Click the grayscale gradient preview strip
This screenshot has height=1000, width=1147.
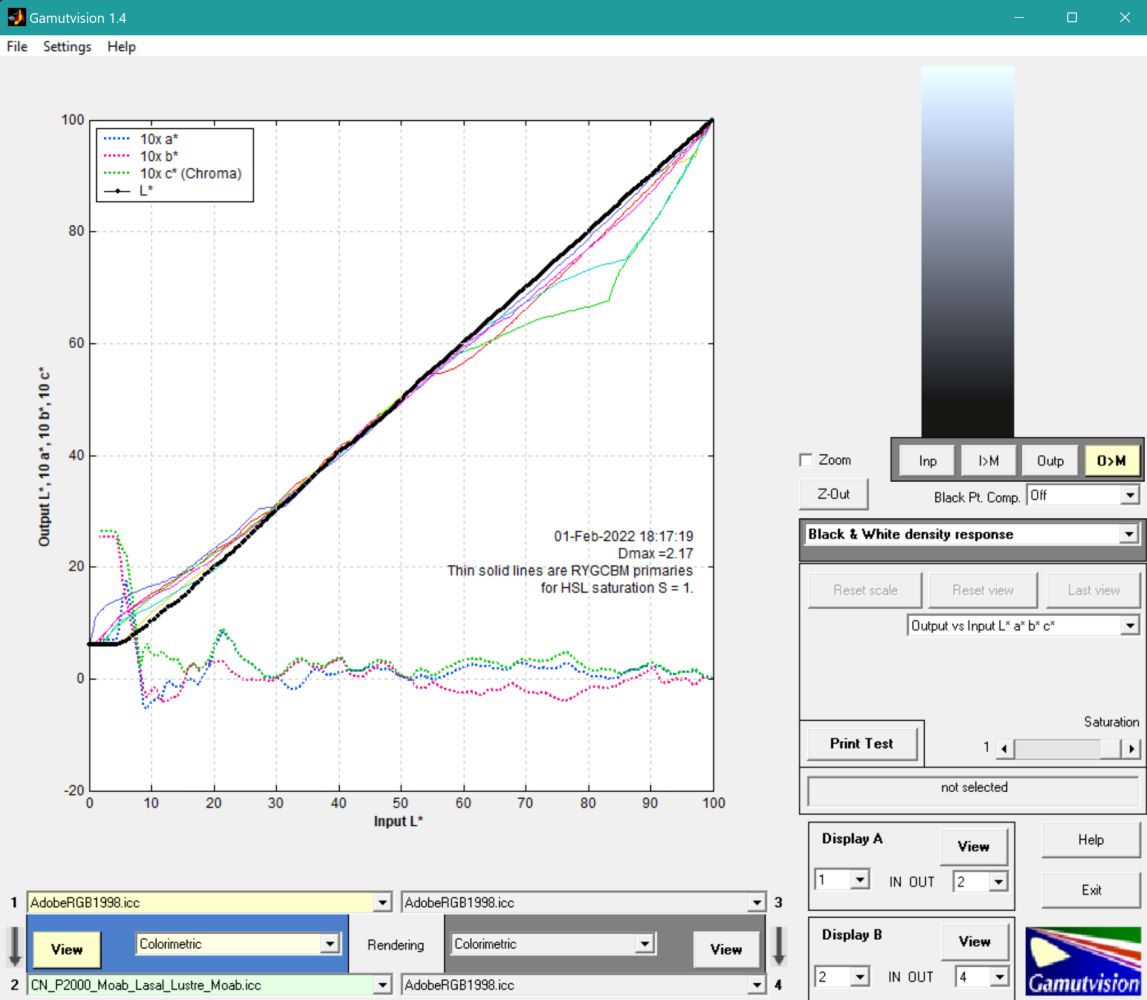coord(967,250)
